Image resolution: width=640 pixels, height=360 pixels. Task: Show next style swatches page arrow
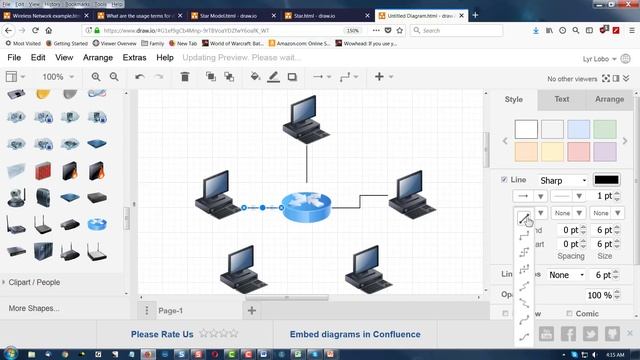point(625,141)
